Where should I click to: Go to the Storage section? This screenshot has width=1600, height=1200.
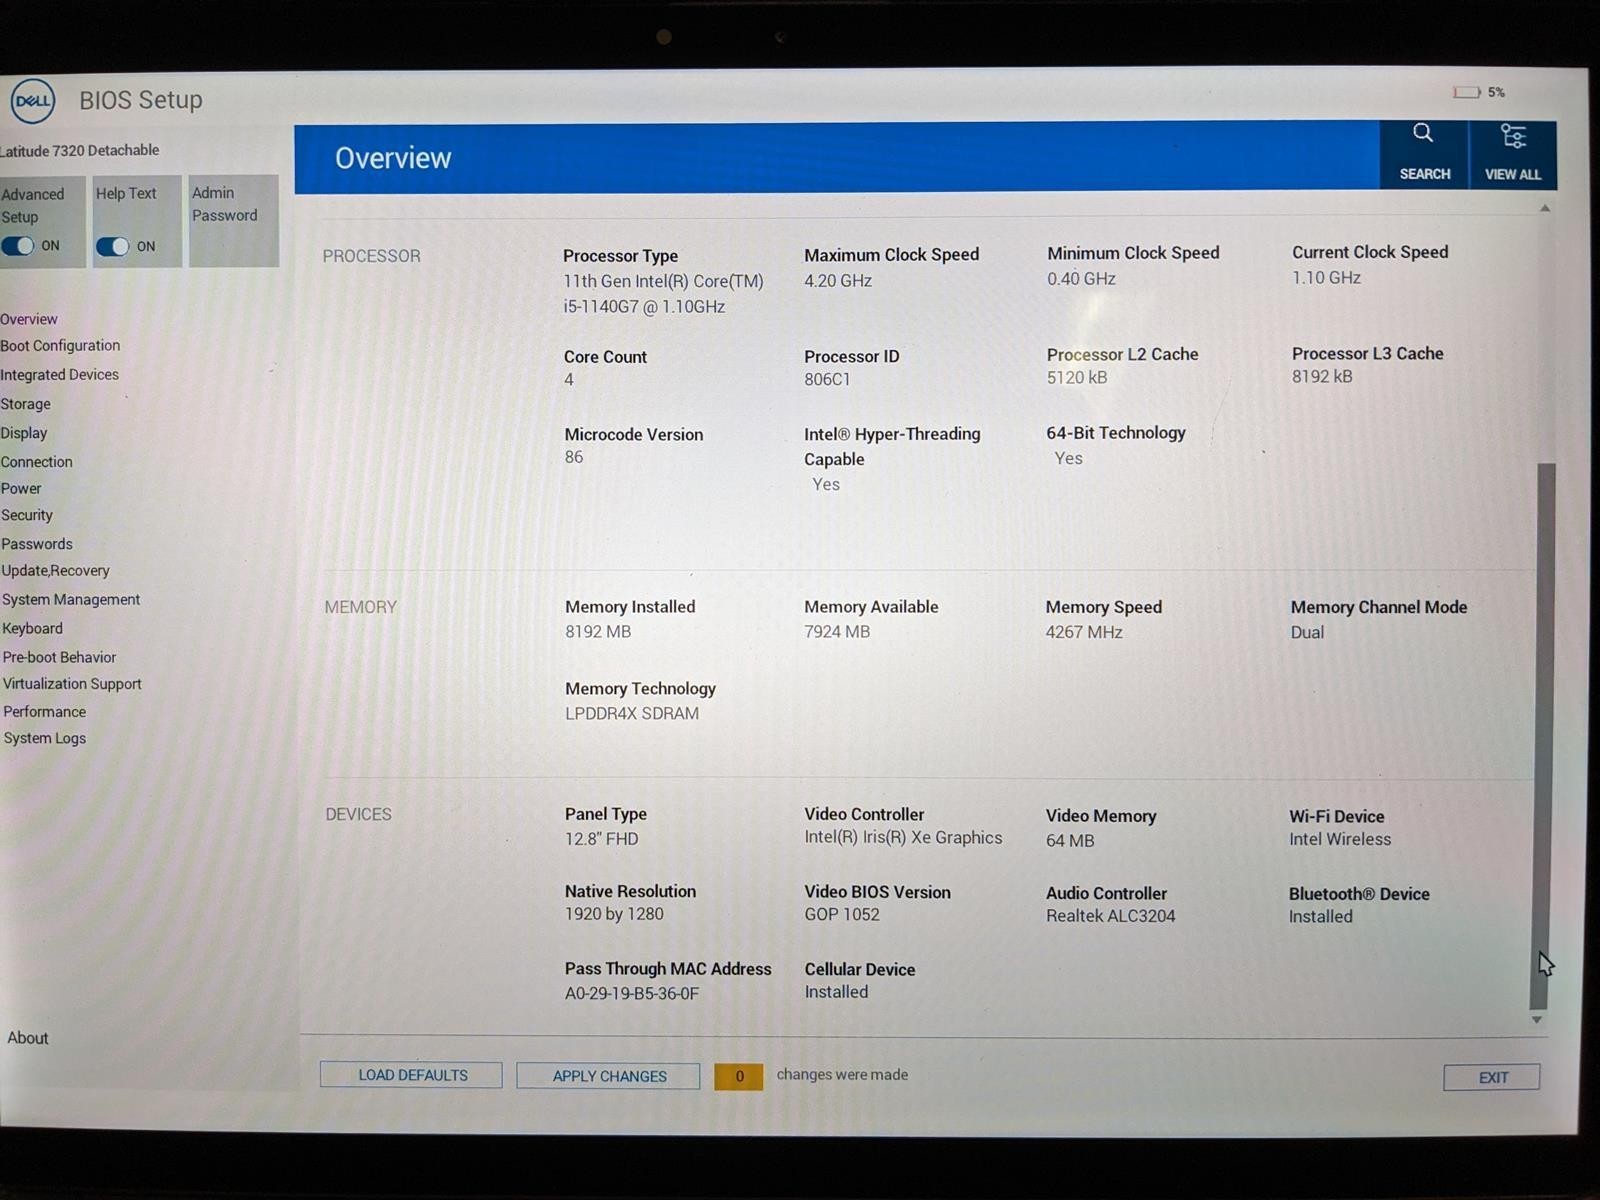point(25,404)
